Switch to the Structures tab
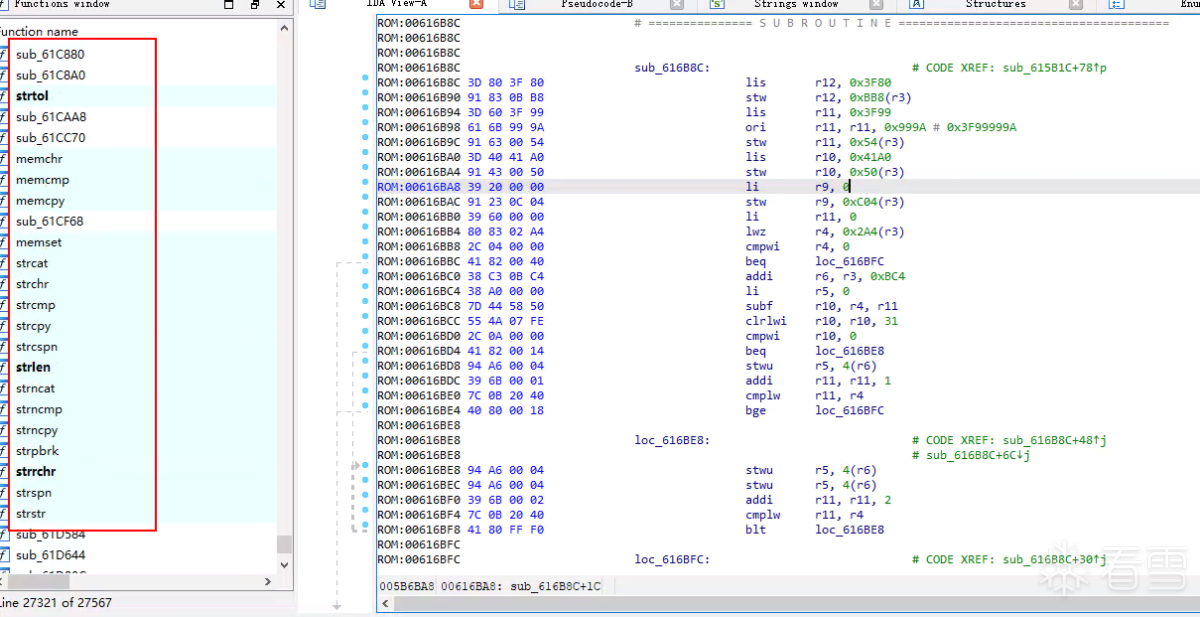Screen dimensions: 1200x617 pyautogui.click(x=995, y=4)
